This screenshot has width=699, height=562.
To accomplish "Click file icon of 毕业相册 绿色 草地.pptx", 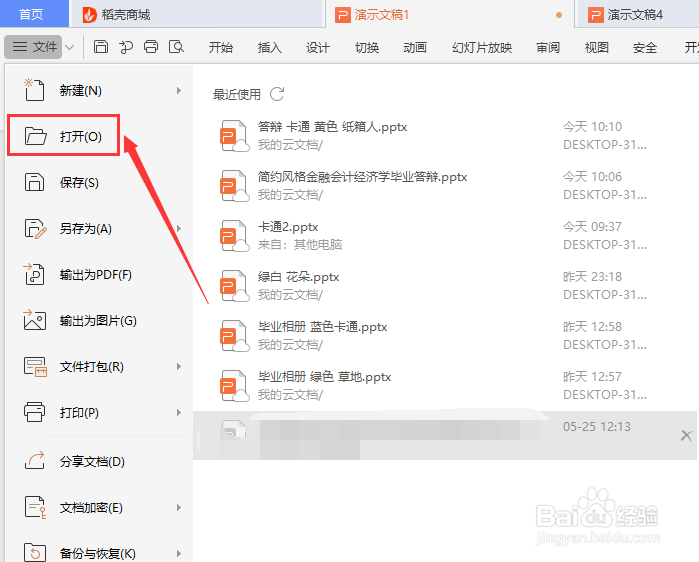I will click(234, 386).
